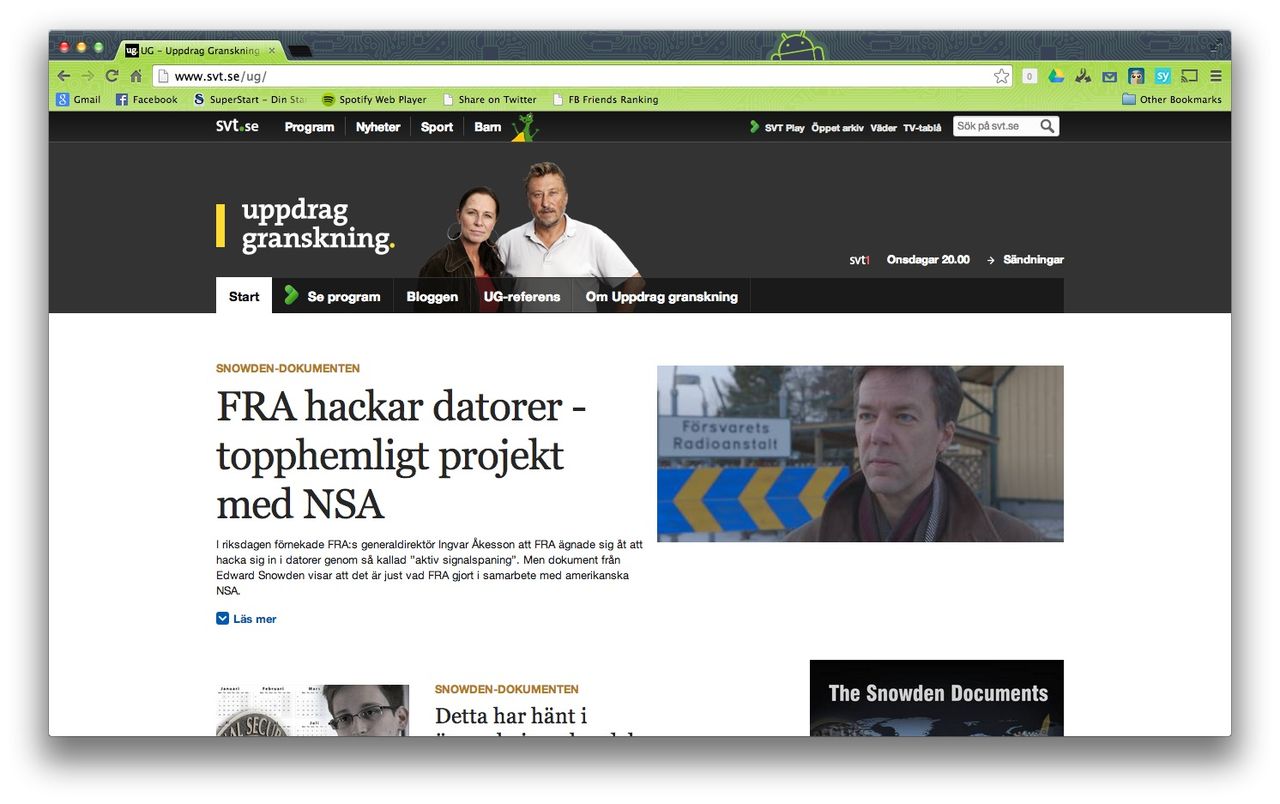The image size is (1280, 804).
Task: Open the mail envelope extension
Action: [x=1109, y=76]
